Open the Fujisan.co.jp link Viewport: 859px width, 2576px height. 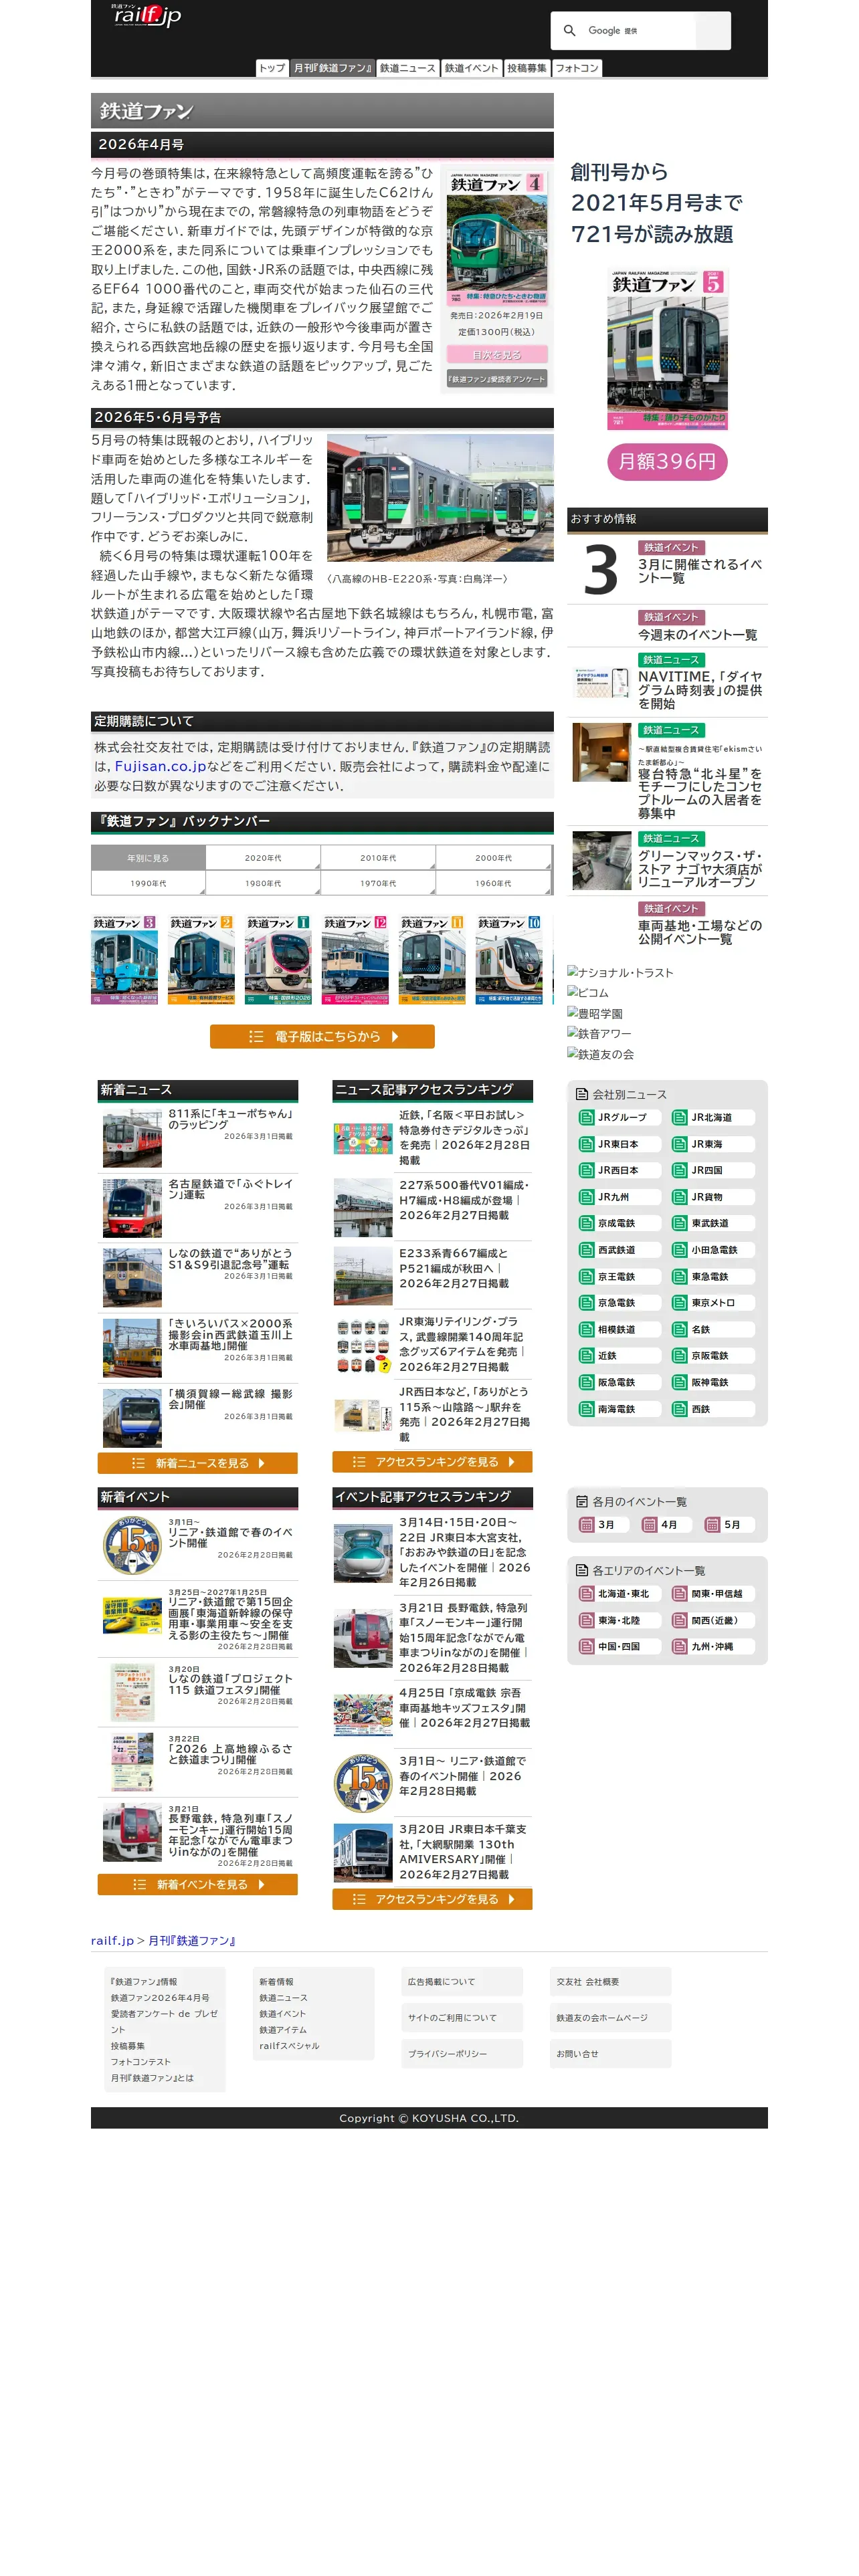[x=160, y=766]
